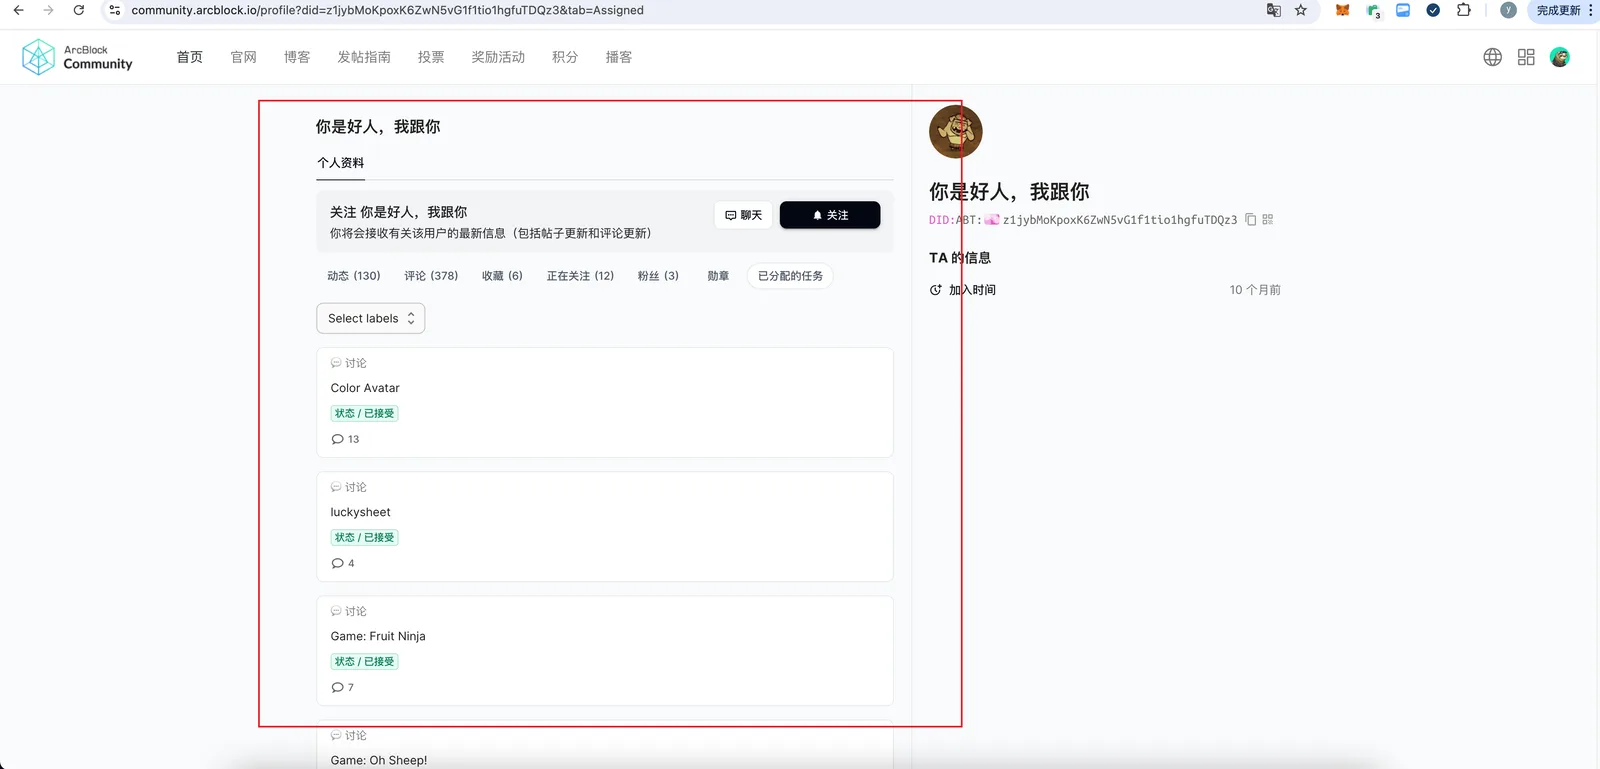Open the blue card extension icon
This screenshot has width=1600, height=769.
pyautogui.click(x=1403, y=10)
